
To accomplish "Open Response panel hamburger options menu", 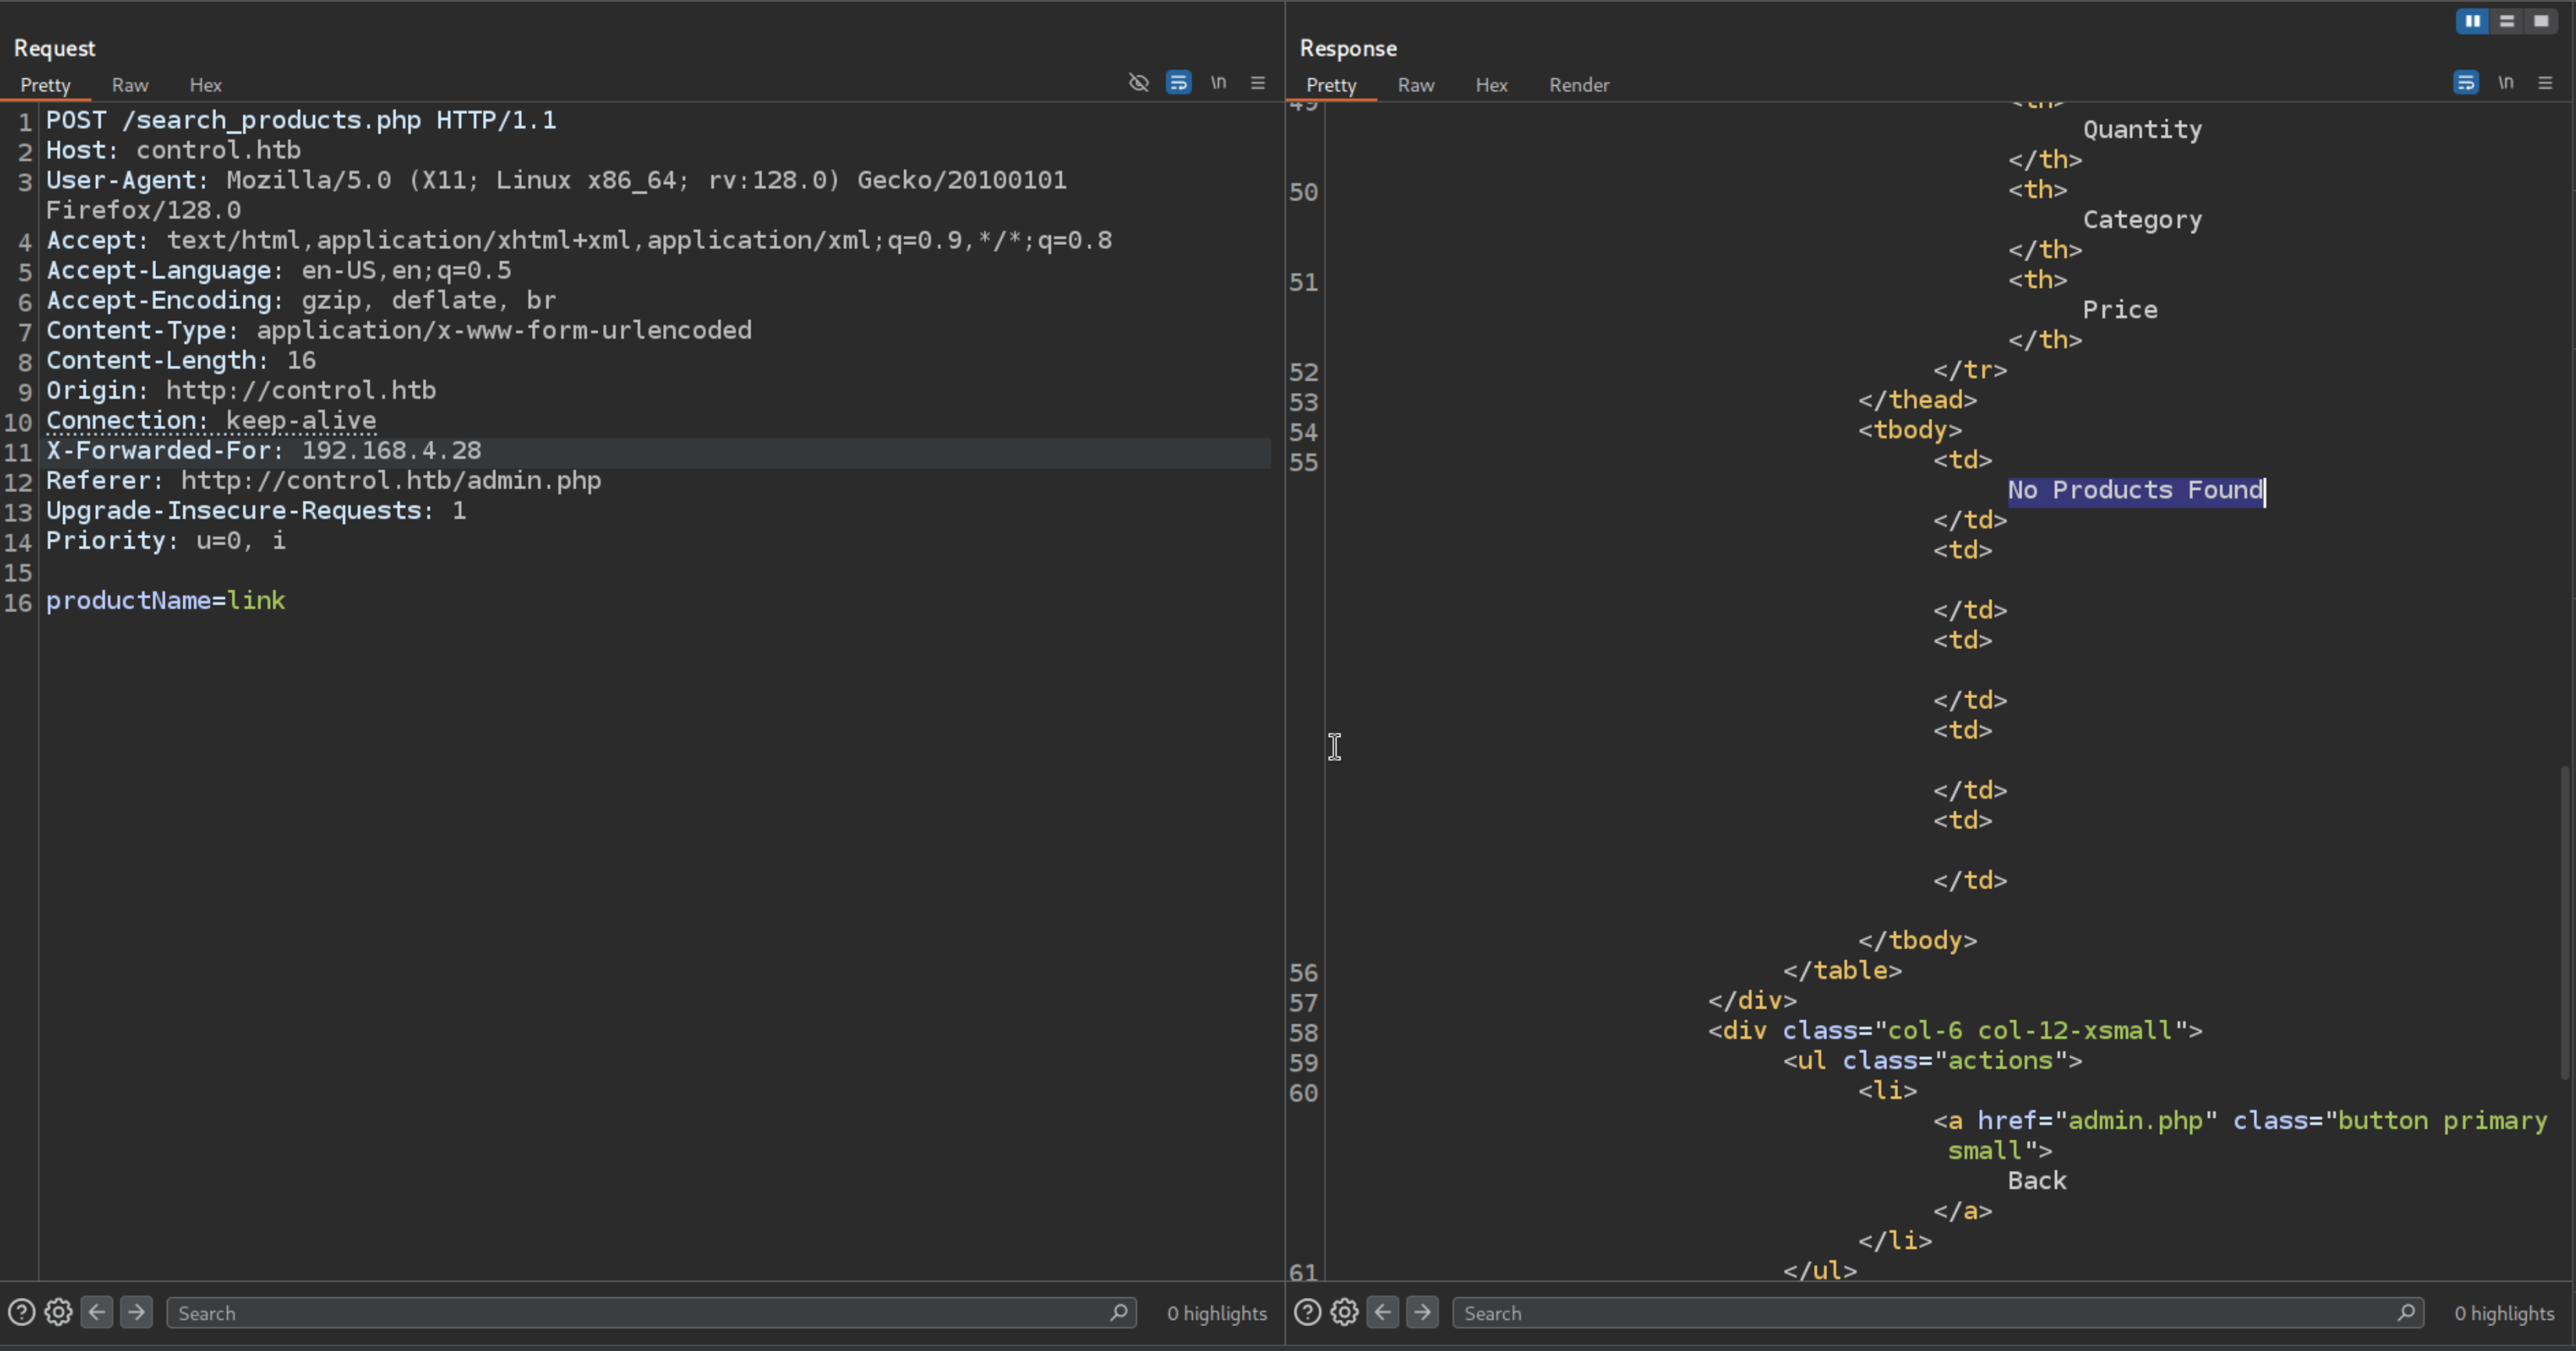I will tap(2545, 83).
